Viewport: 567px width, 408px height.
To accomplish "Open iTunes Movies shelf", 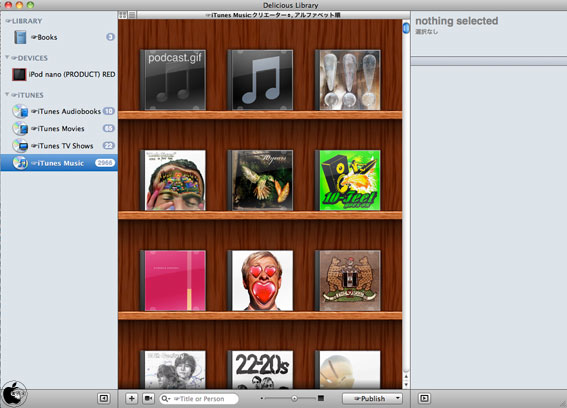I will [x=59, y=128].
